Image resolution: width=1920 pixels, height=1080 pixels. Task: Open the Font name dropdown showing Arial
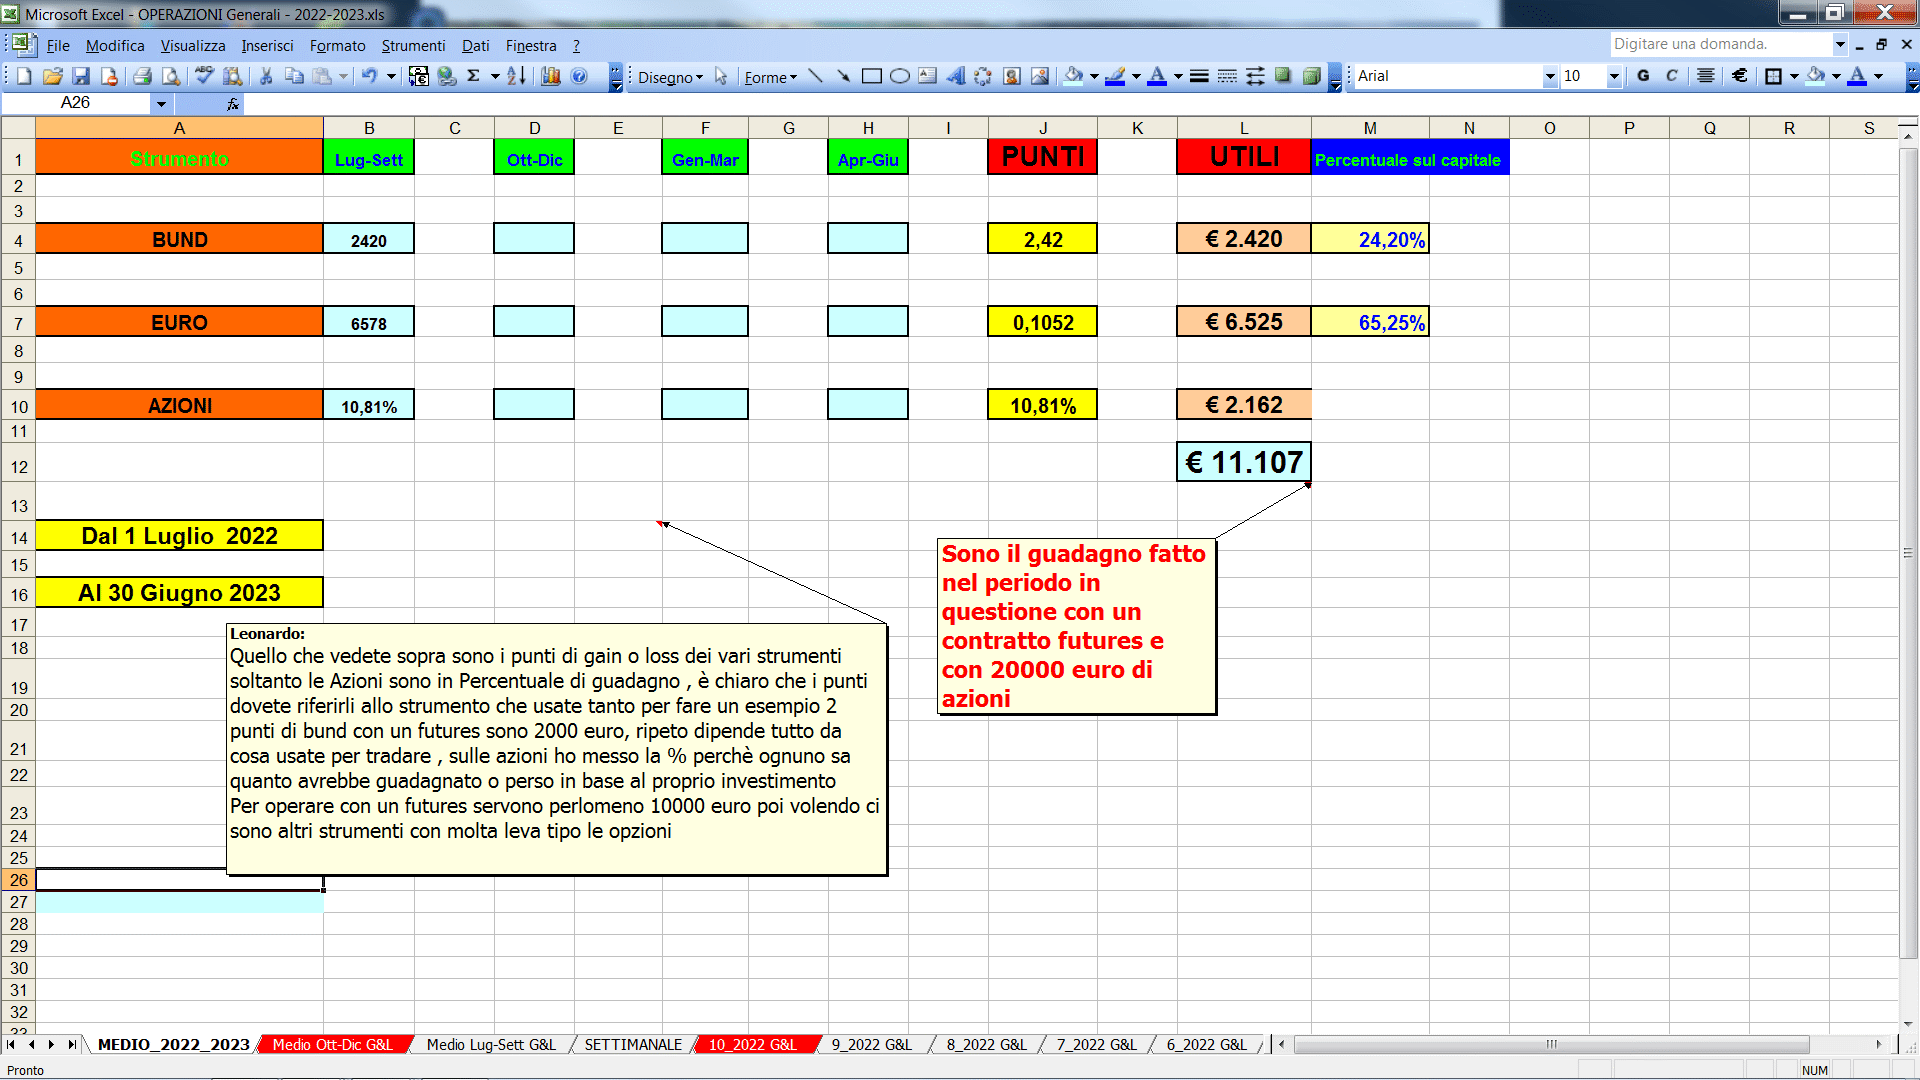pos(1550,76)
